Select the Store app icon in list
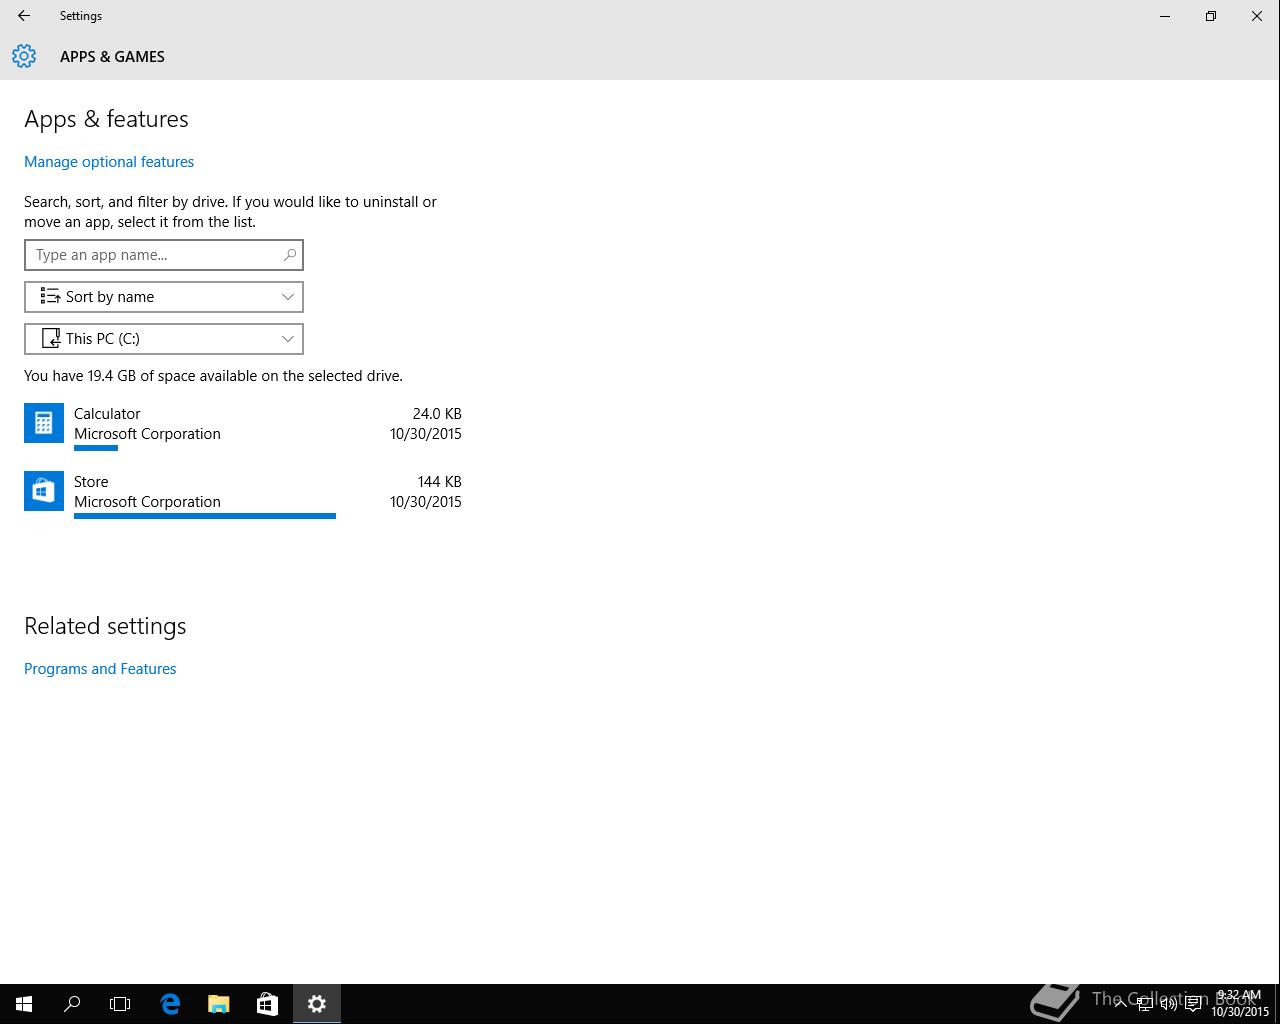This screenshot has height=1024, width=1280. 44,491
